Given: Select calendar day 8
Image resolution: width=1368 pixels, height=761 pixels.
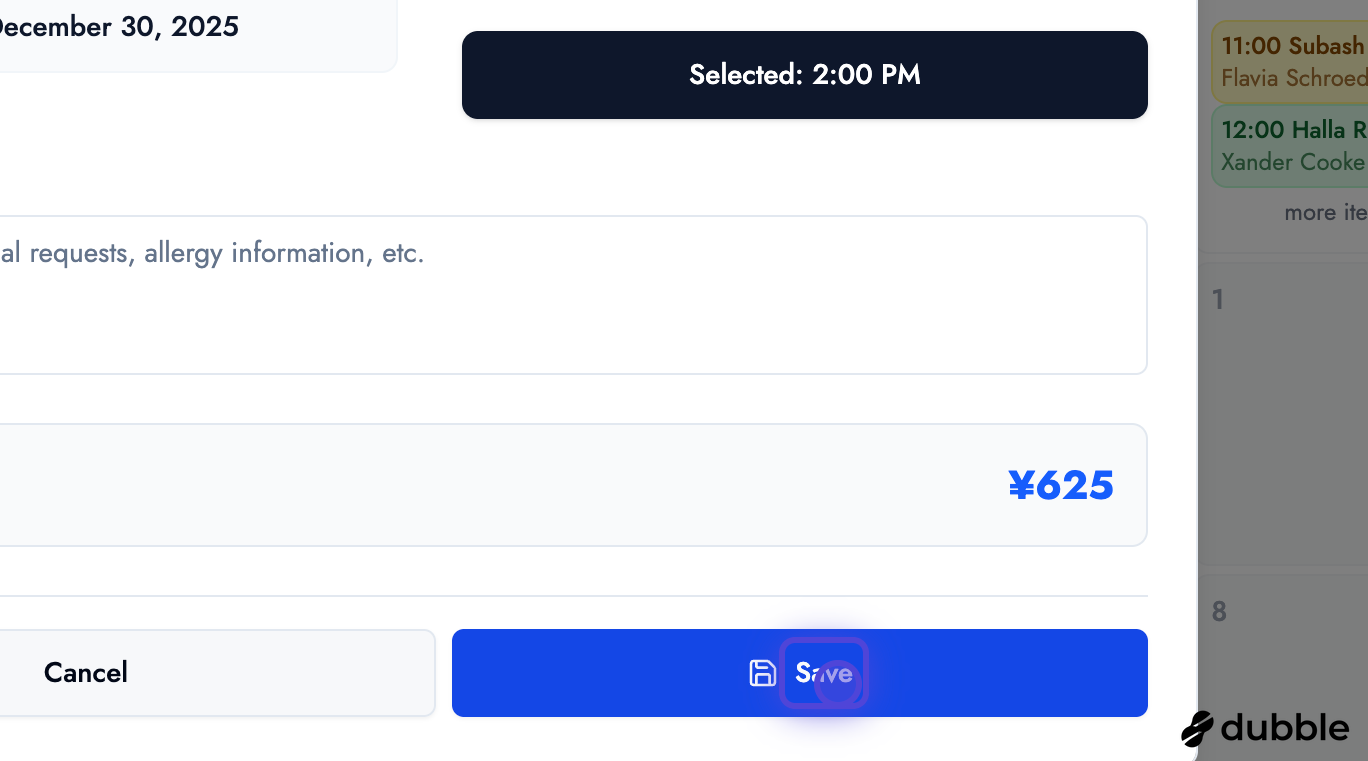Looking at the screenshot, I should 1218,611.
